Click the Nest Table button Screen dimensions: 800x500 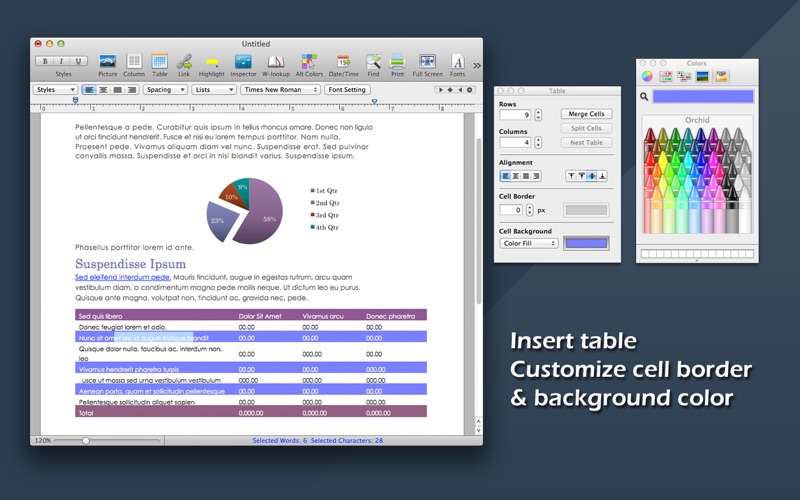(586, 142)
